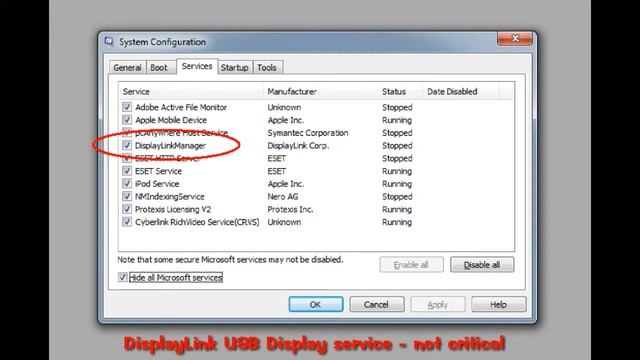Image resolution: width=640 pixels, height=360 pixels.
Task: Open the Tools tab
Action: (267, 68)
